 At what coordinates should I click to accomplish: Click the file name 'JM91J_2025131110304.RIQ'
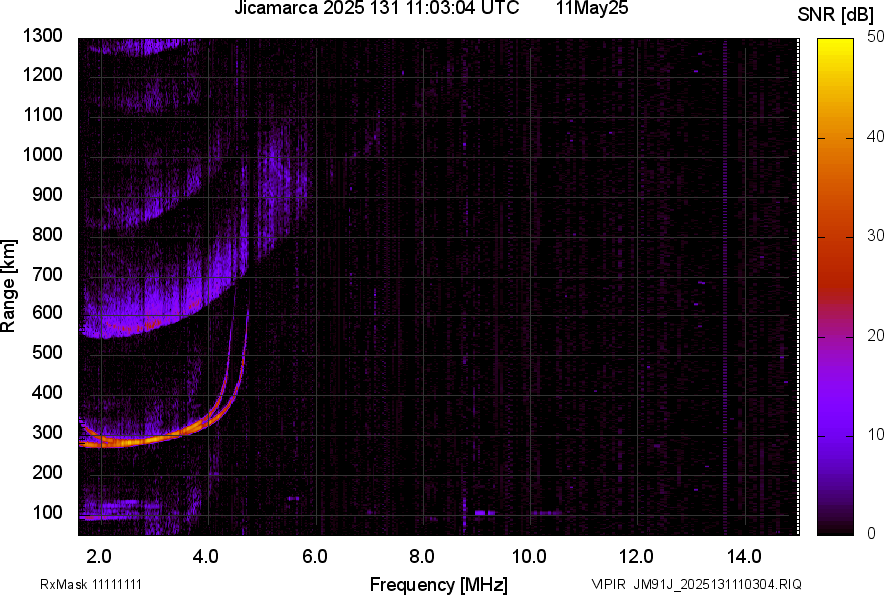click(717, 584)
